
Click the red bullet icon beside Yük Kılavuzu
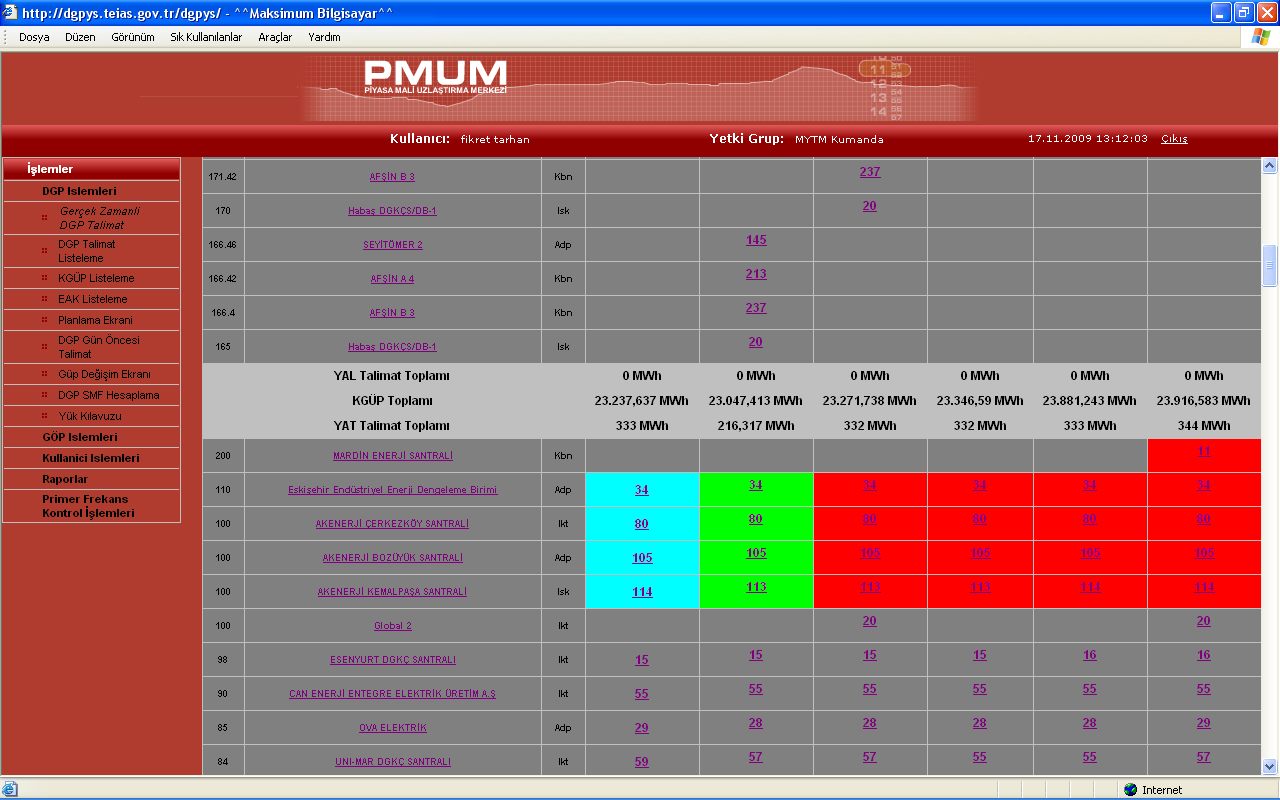(x=44, y=416)
